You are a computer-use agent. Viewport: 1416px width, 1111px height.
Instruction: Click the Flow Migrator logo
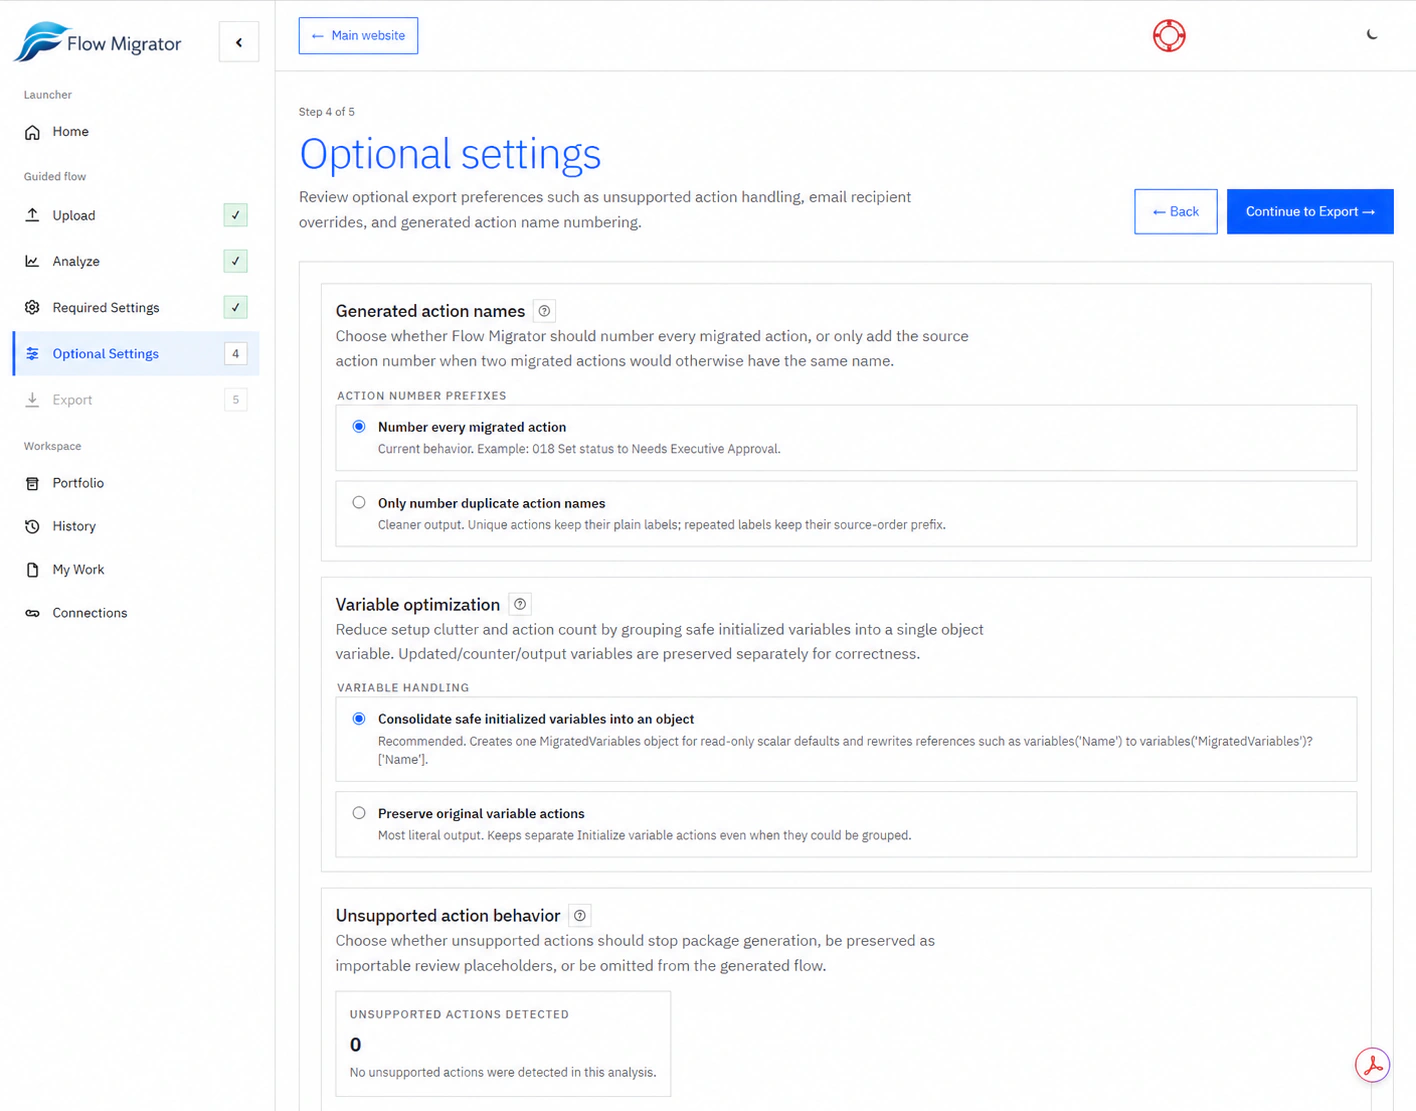[x=98, y=42]
